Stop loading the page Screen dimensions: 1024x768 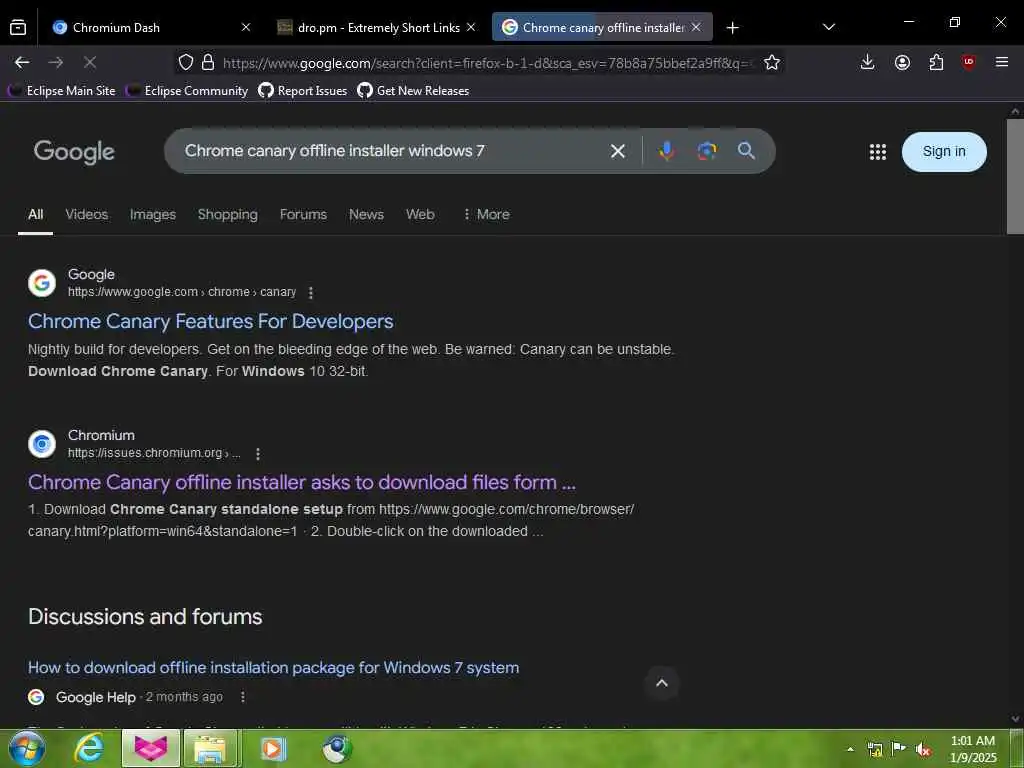pos(90,63)
